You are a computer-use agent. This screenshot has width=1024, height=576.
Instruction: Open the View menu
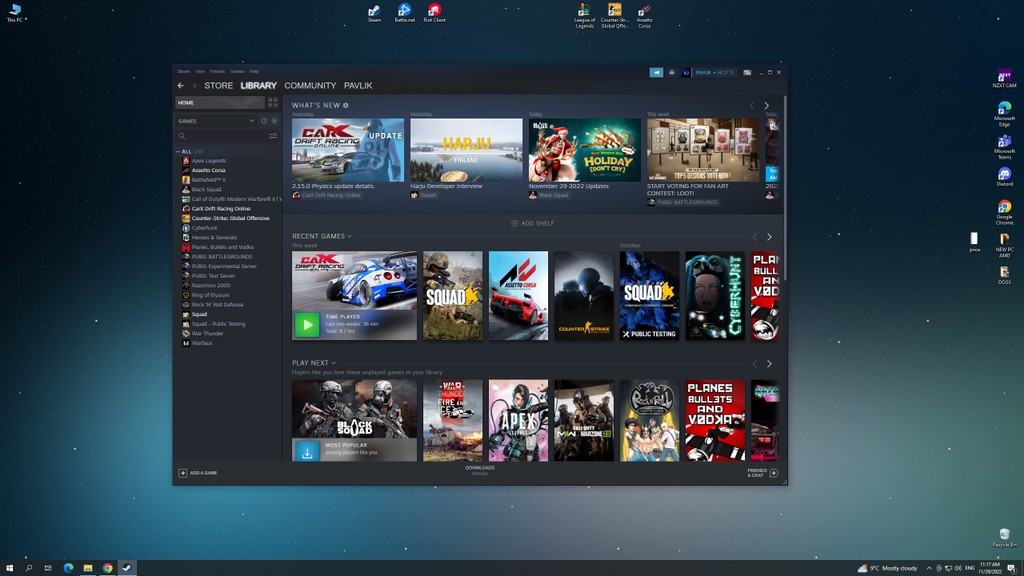pos(200,71)
